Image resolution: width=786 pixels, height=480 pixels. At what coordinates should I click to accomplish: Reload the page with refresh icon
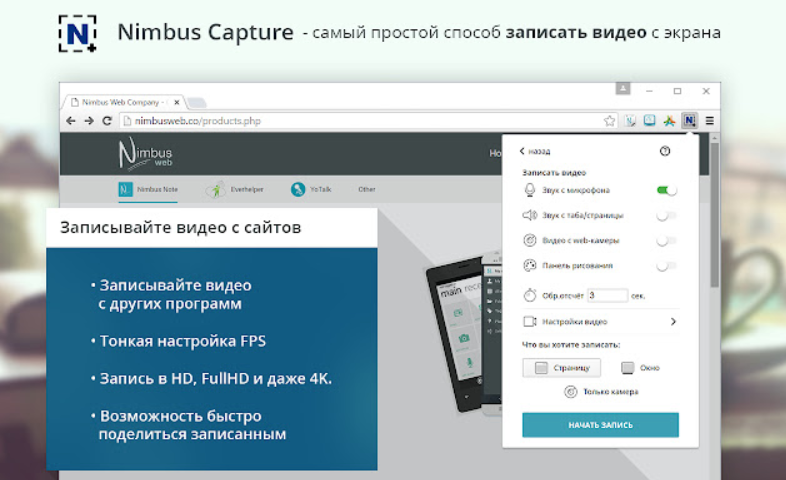tap(107, 121)
